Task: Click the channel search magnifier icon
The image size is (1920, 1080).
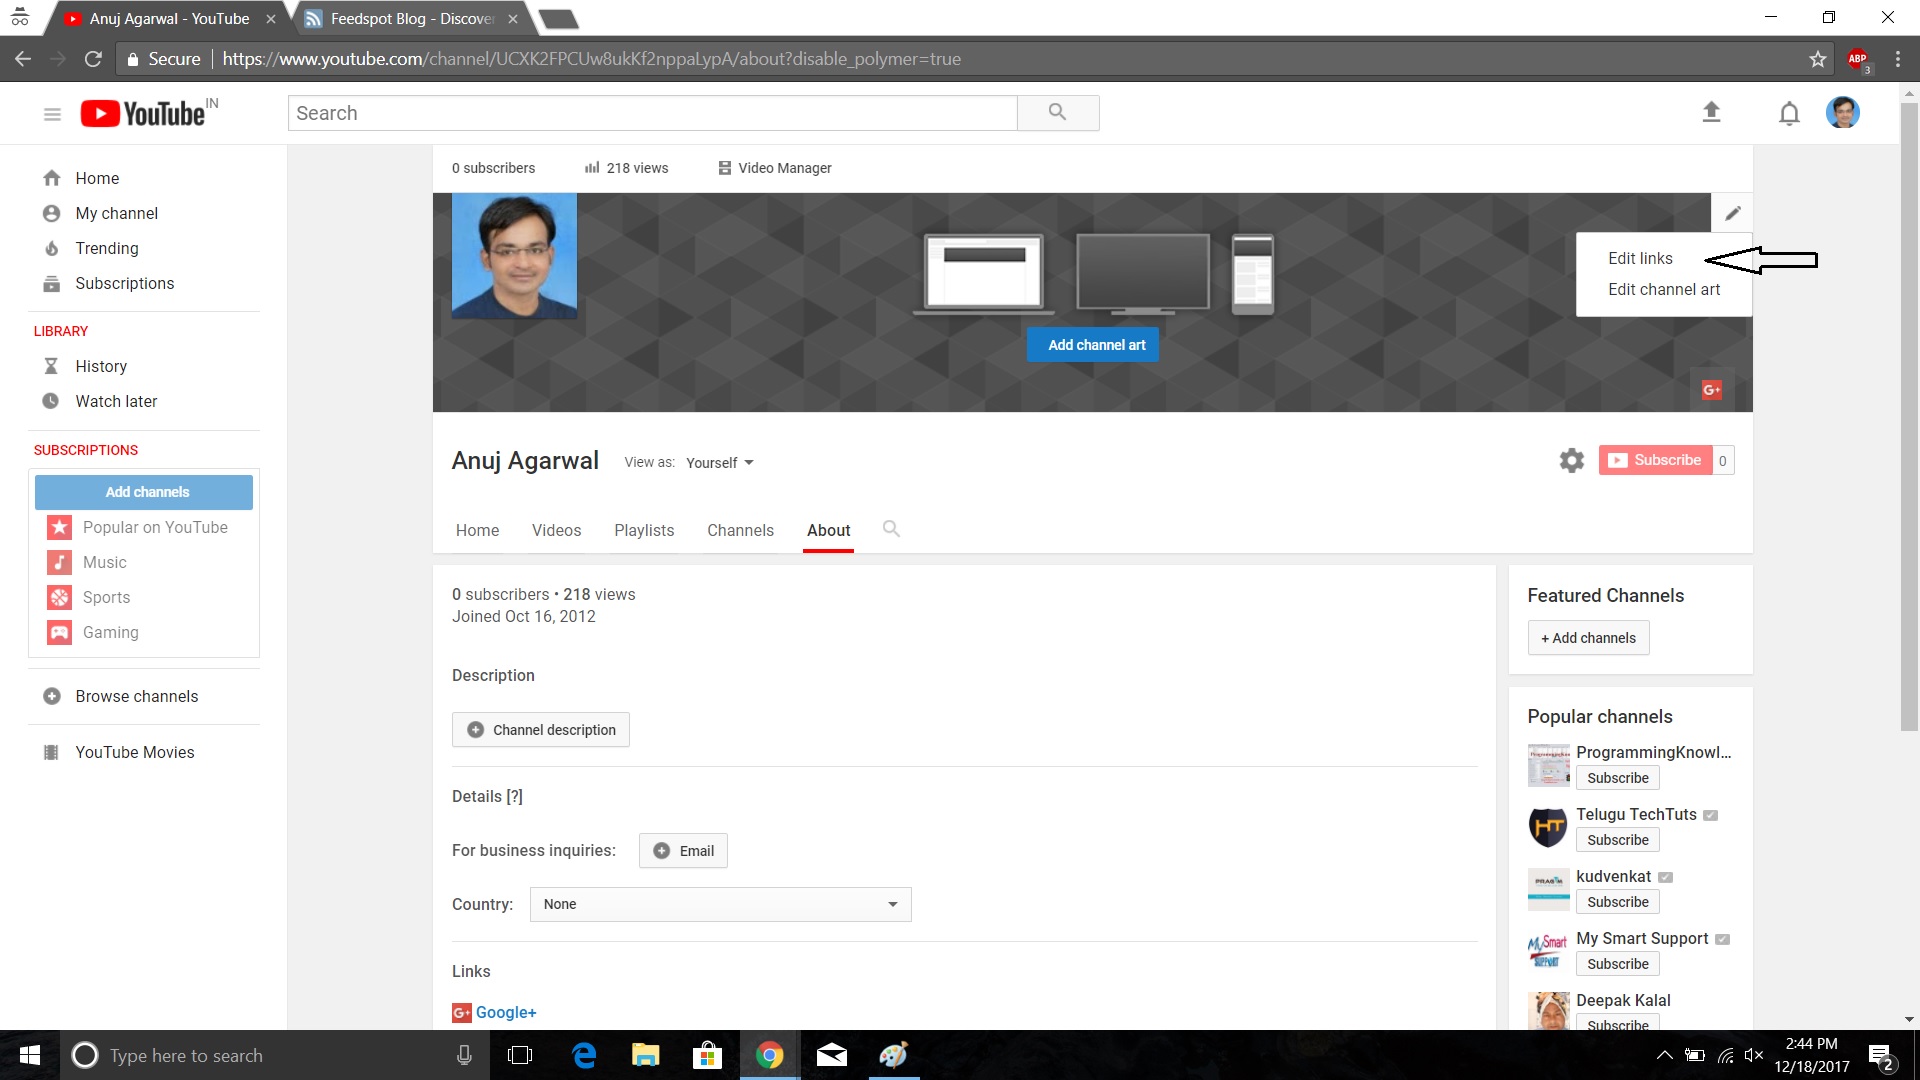Action: (891, 529)
